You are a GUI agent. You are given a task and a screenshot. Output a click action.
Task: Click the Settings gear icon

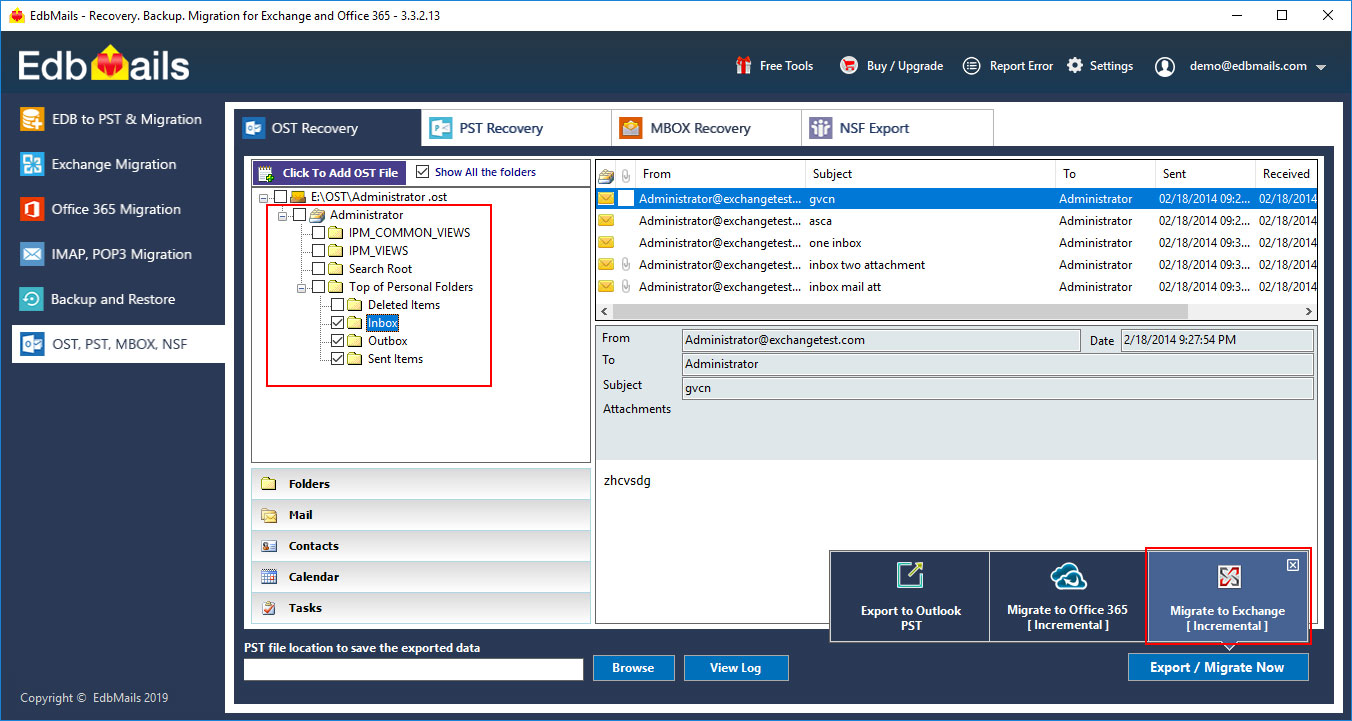pyautogui.click(x=1075, y=66)
